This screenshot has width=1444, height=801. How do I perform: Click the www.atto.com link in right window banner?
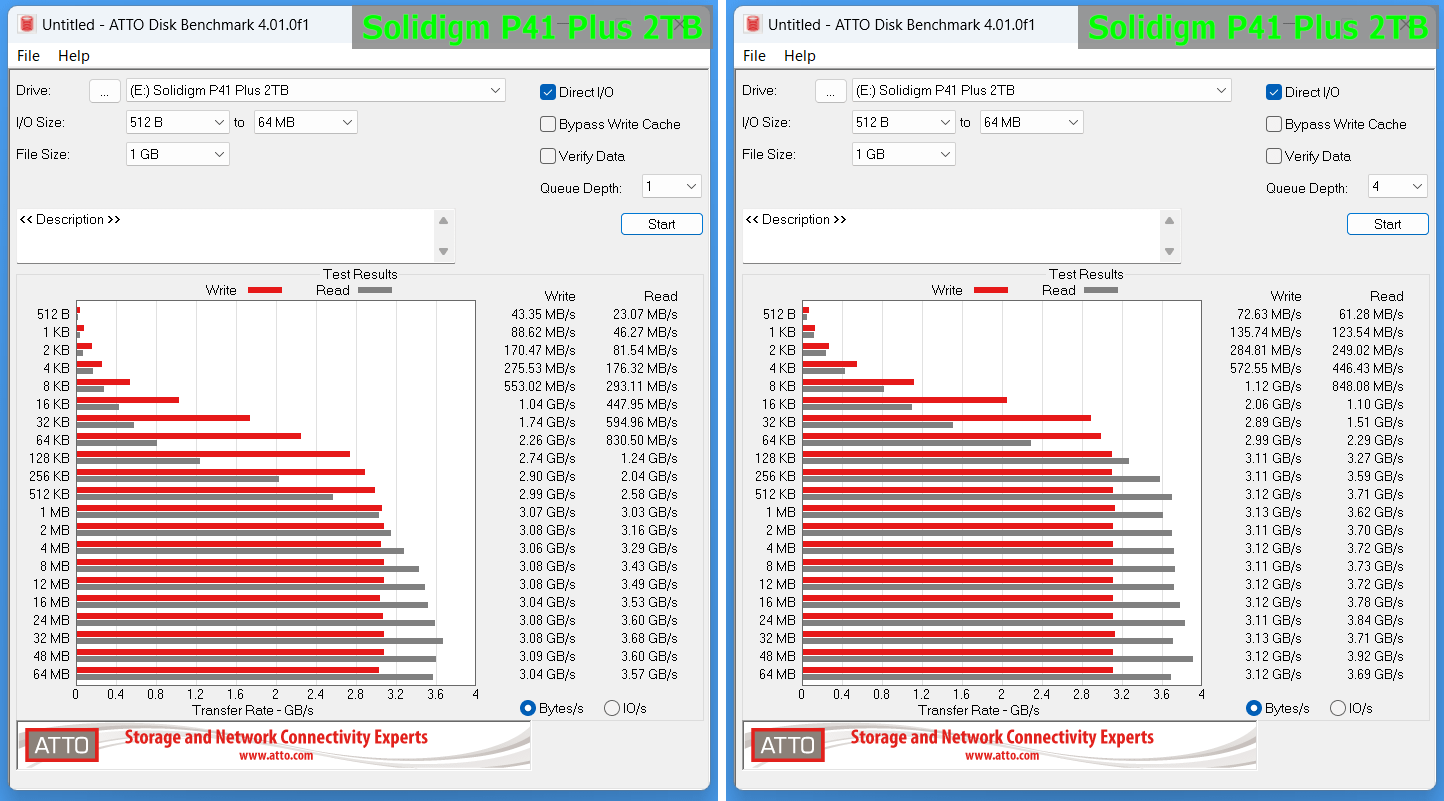click(x=1001, y=756)
